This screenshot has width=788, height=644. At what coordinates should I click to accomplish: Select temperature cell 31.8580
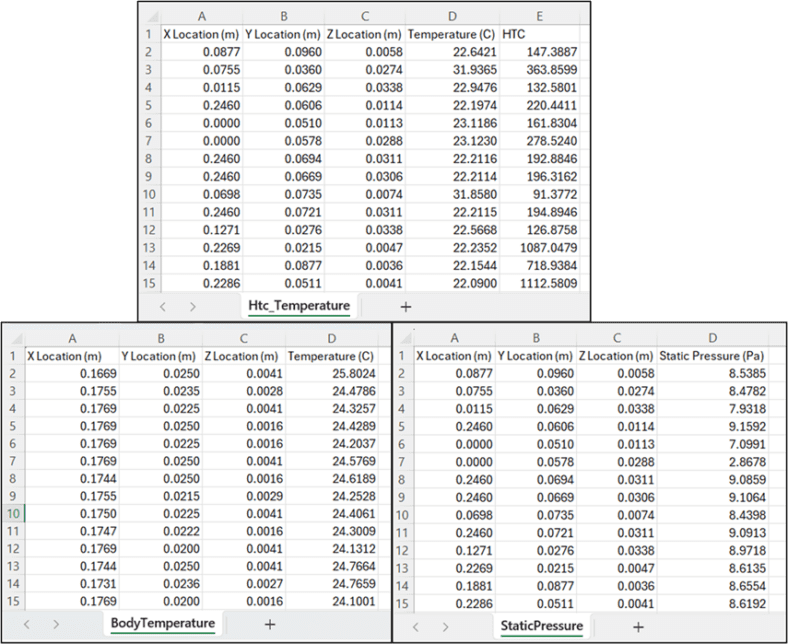[x=452, y=194]
